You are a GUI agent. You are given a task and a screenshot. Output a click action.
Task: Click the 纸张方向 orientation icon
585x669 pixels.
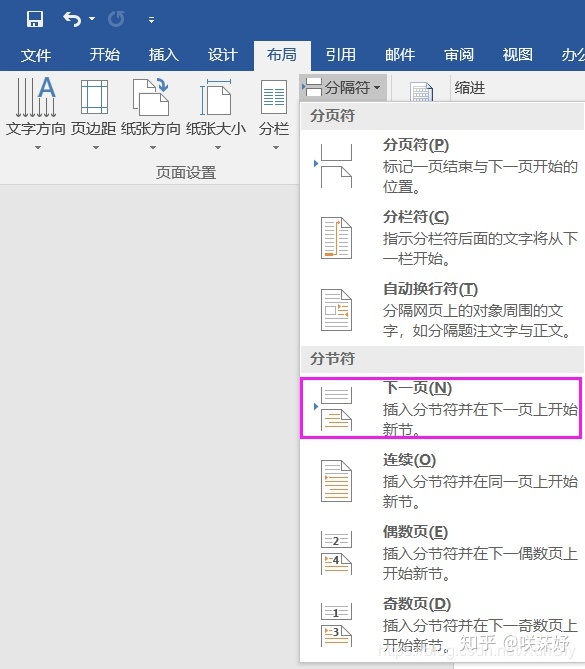click(x=151, y=97)
